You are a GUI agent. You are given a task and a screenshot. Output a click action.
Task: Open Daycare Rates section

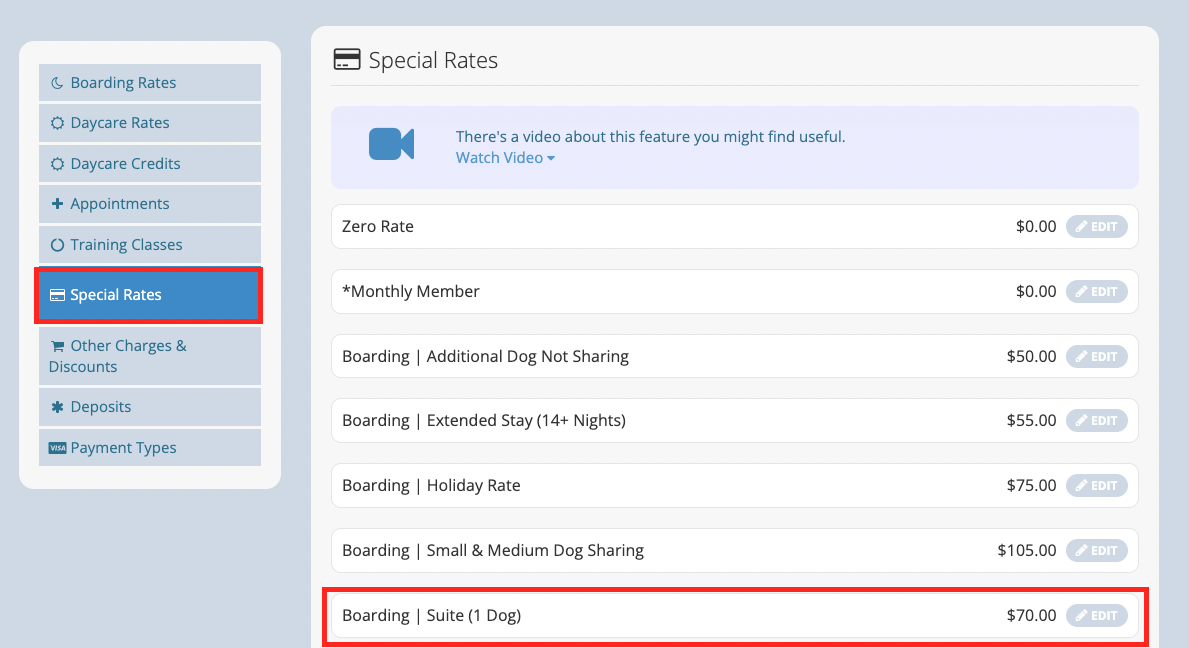tap(149, 123)
